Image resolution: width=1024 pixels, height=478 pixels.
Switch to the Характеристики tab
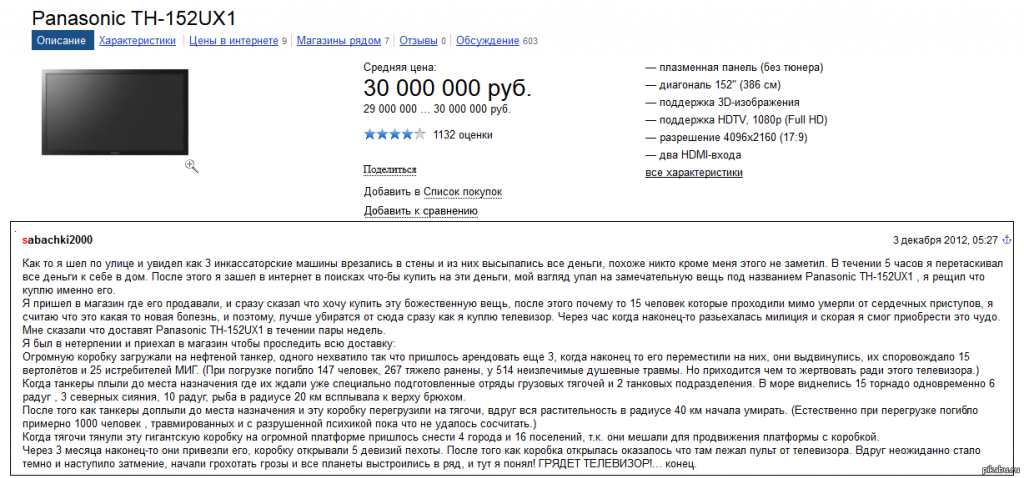pos(137,40)
